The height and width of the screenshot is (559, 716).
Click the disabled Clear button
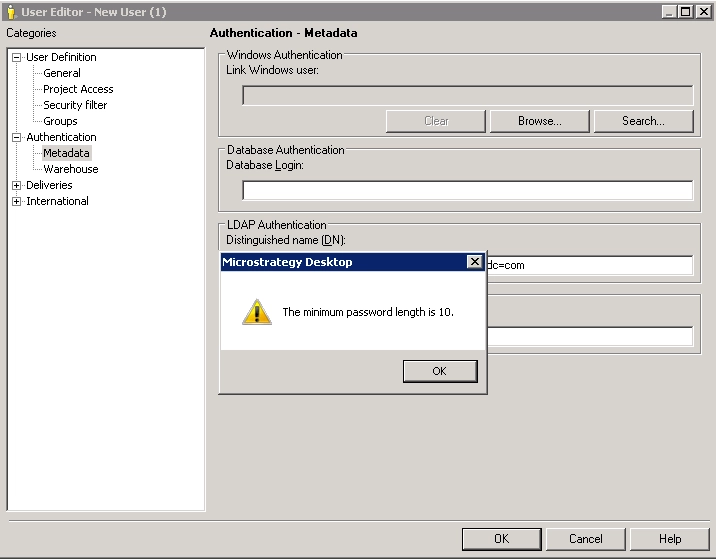tap(436, 121)
